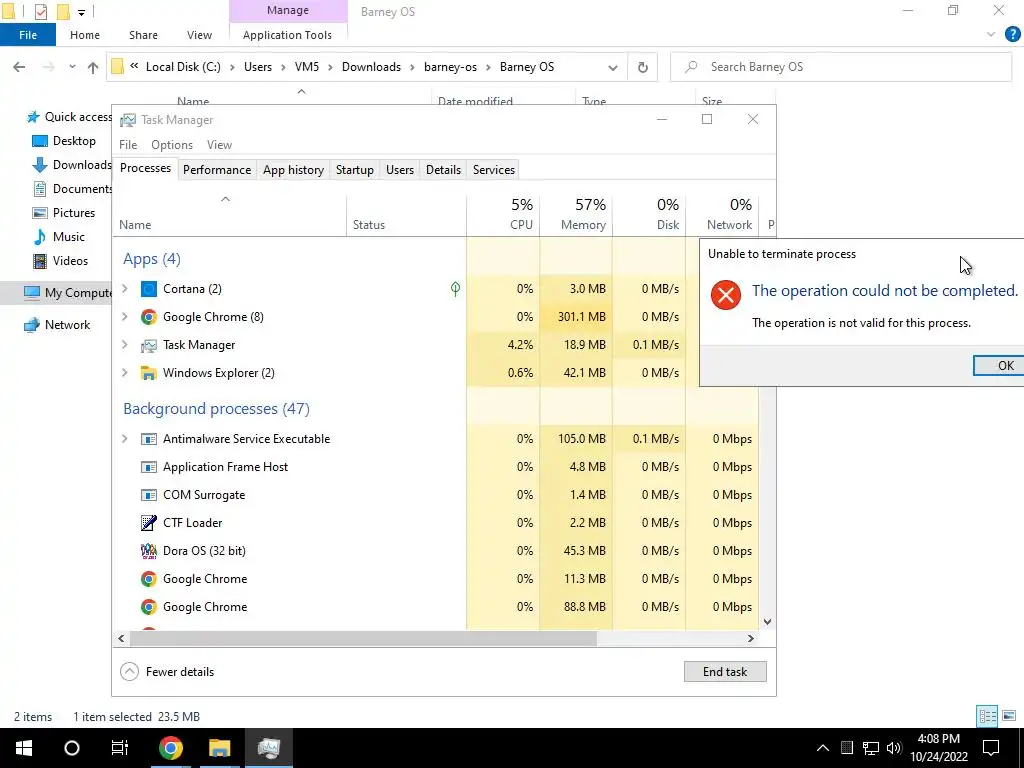The width and height of the screenshot is (1024, 768).
Task: Expand the Task Manager process group
Action: coord(125,345)
